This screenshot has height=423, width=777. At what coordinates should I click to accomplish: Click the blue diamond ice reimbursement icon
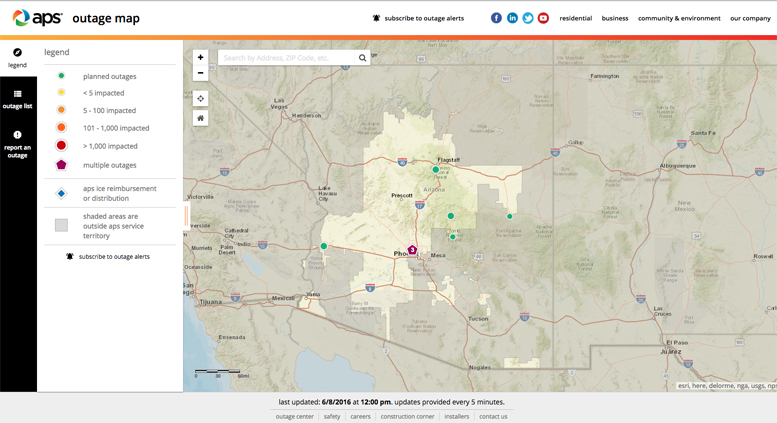click(x=61, y=193)
